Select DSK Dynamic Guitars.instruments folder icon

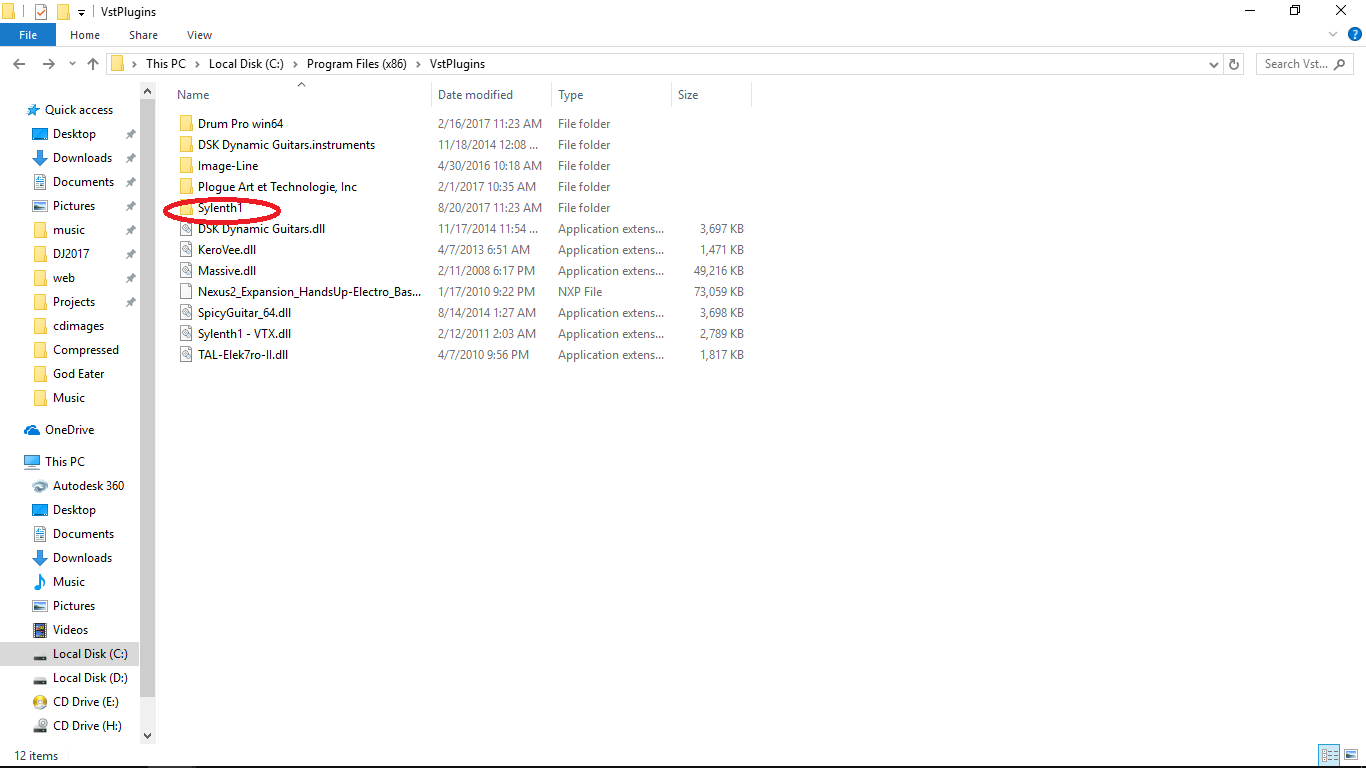(x=186, y=145)
